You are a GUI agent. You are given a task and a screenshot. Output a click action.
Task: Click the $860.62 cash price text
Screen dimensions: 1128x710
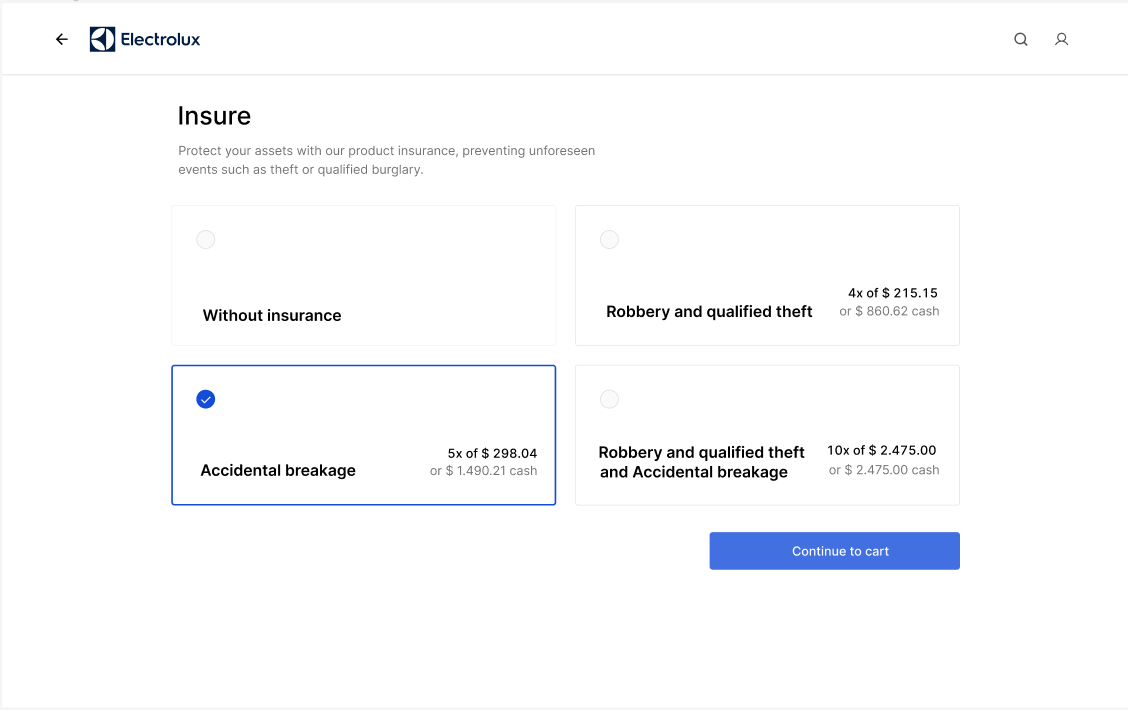pos(889,311)
